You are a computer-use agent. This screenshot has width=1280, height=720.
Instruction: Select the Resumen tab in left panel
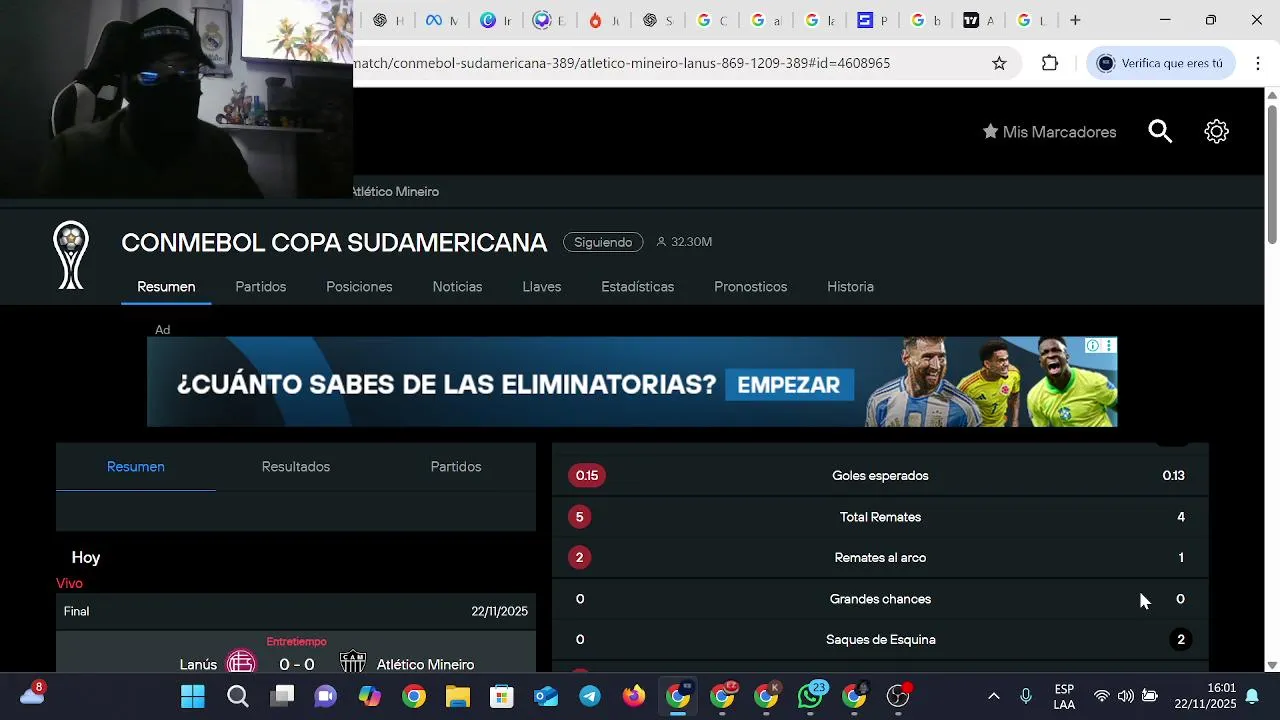(136, 467)
